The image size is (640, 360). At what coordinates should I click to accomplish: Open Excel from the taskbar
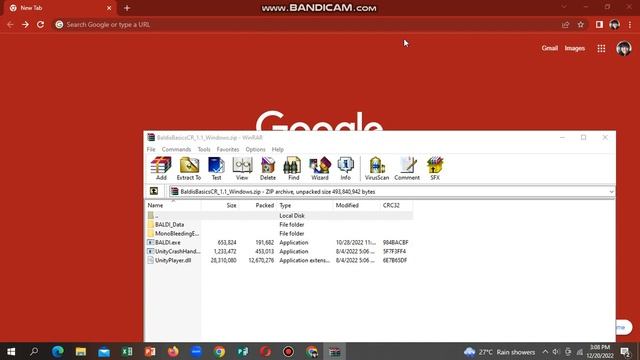coord(127,351)
